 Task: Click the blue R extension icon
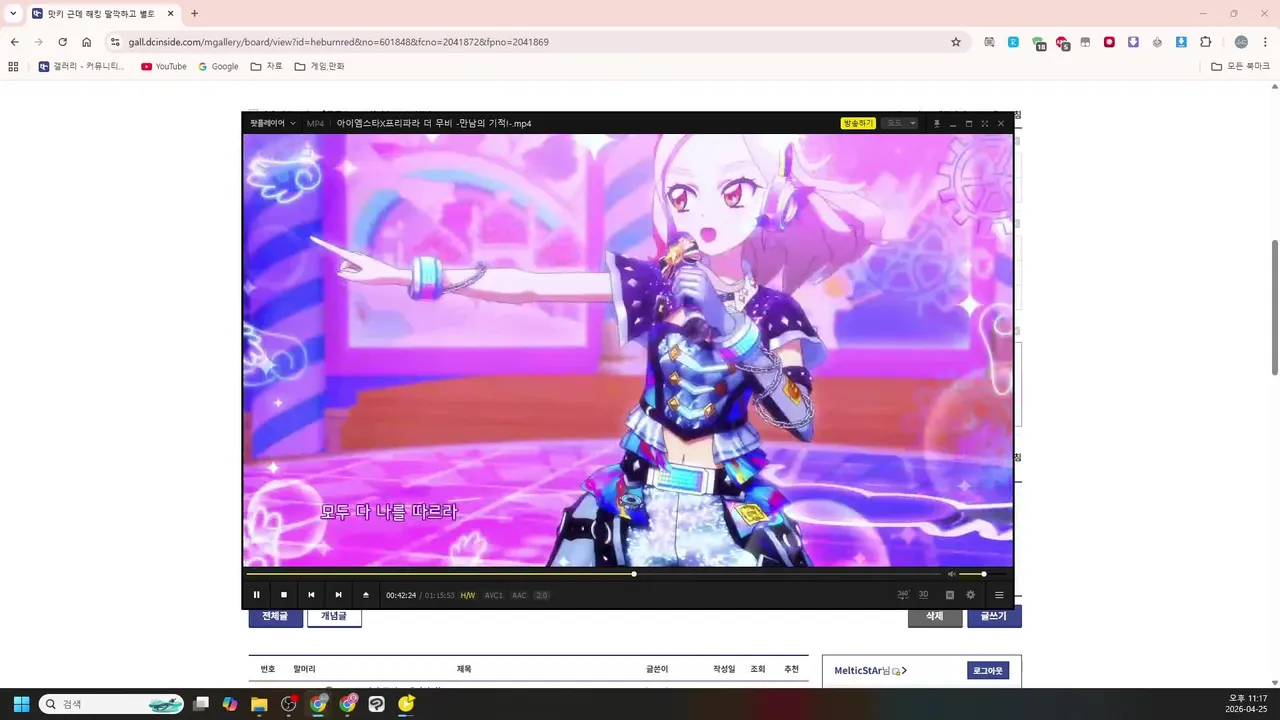[1013, 42]
